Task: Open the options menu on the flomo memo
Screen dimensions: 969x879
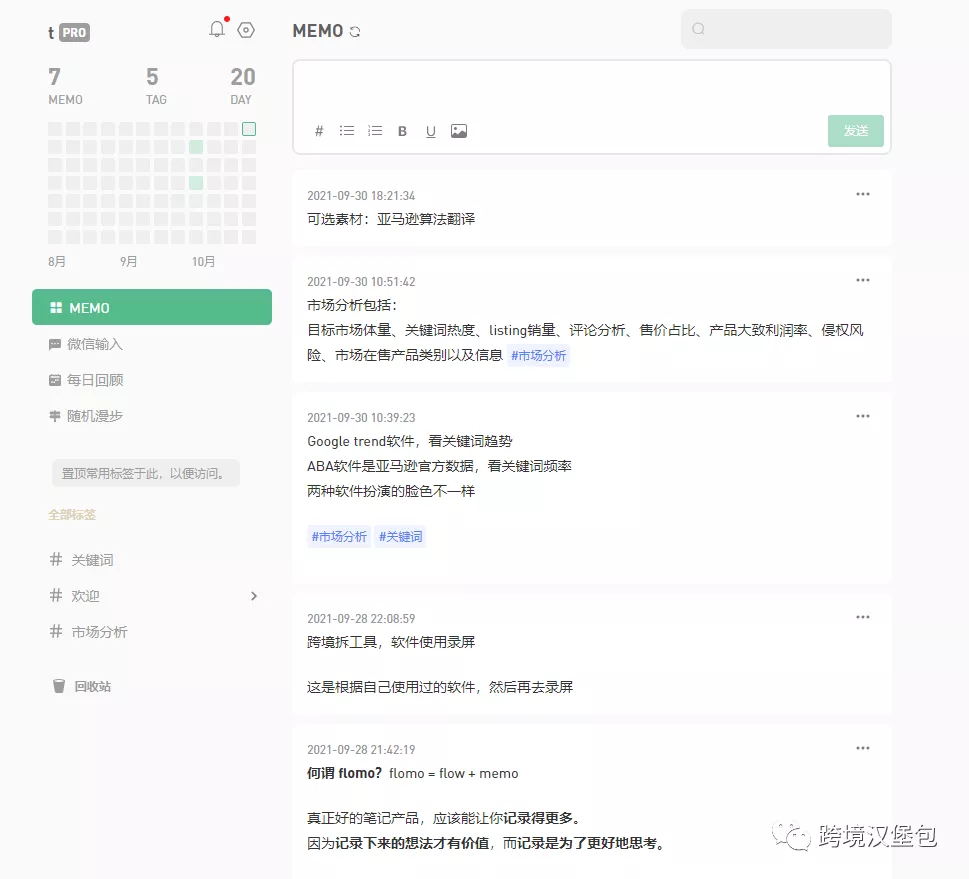Action: pos(862,748)
